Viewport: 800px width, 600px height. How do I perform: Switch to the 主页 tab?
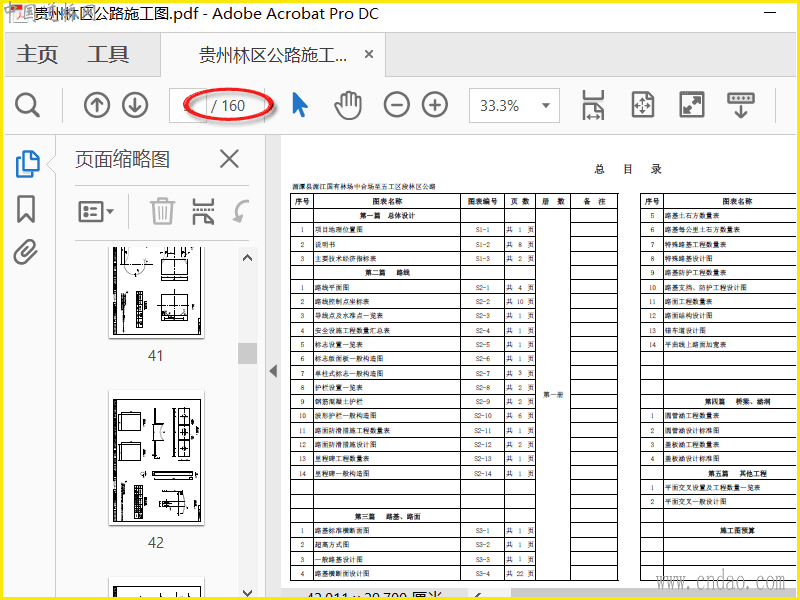point(37,55)
